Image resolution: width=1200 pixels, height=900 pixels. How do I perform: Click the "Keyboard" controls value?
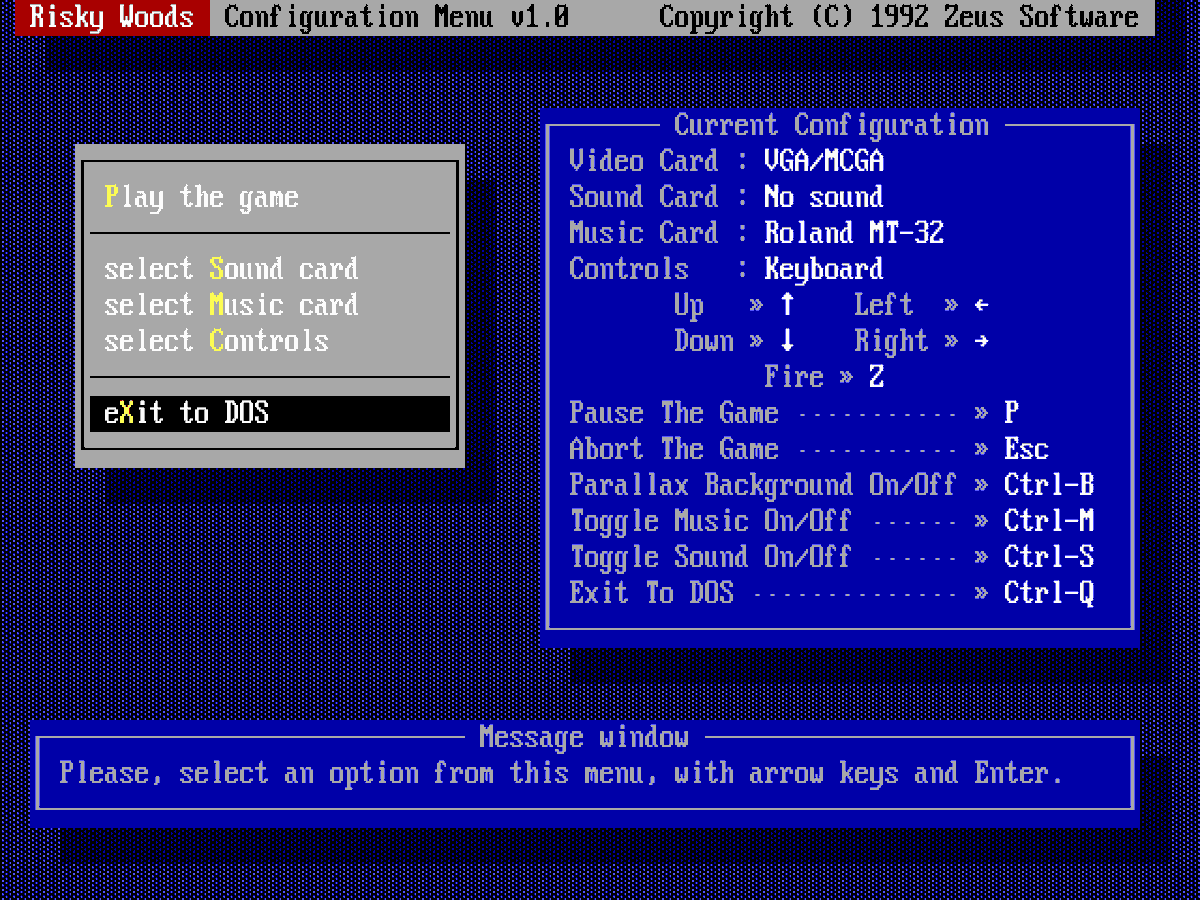(824, 269)
